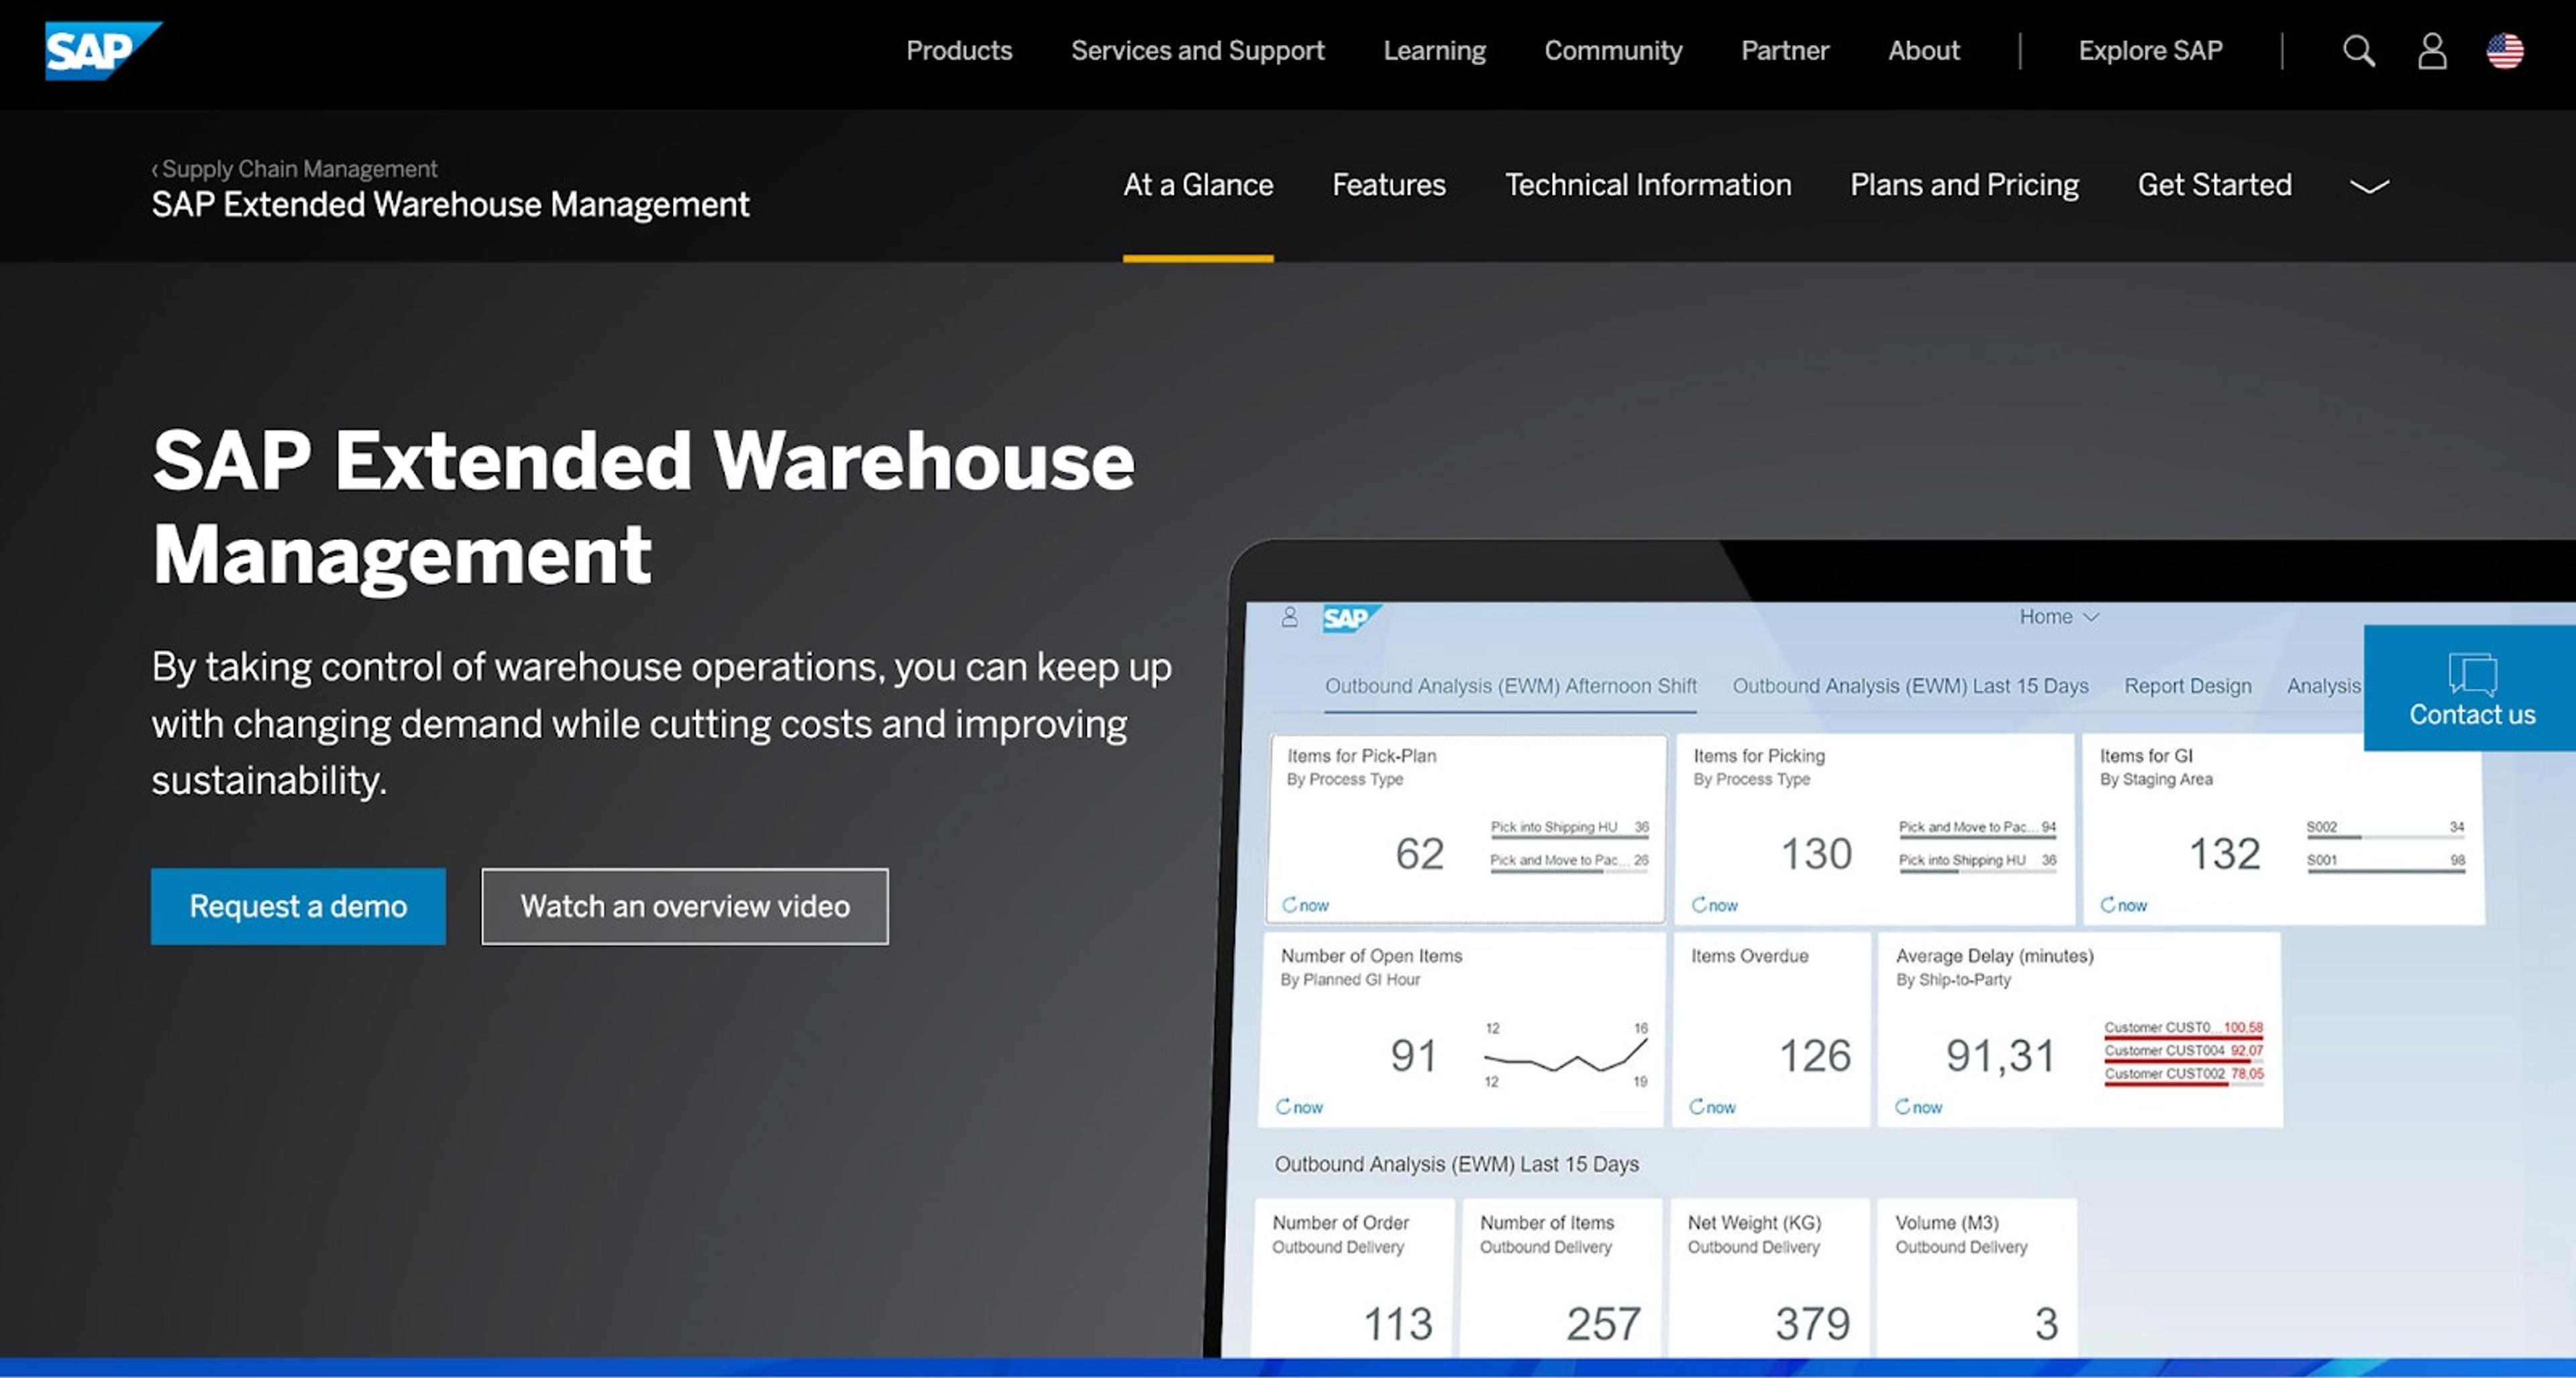Select Report Design tab in dashboard
The height and width of the screenshot is (1378, 2576).
(x=2188, y=686)
